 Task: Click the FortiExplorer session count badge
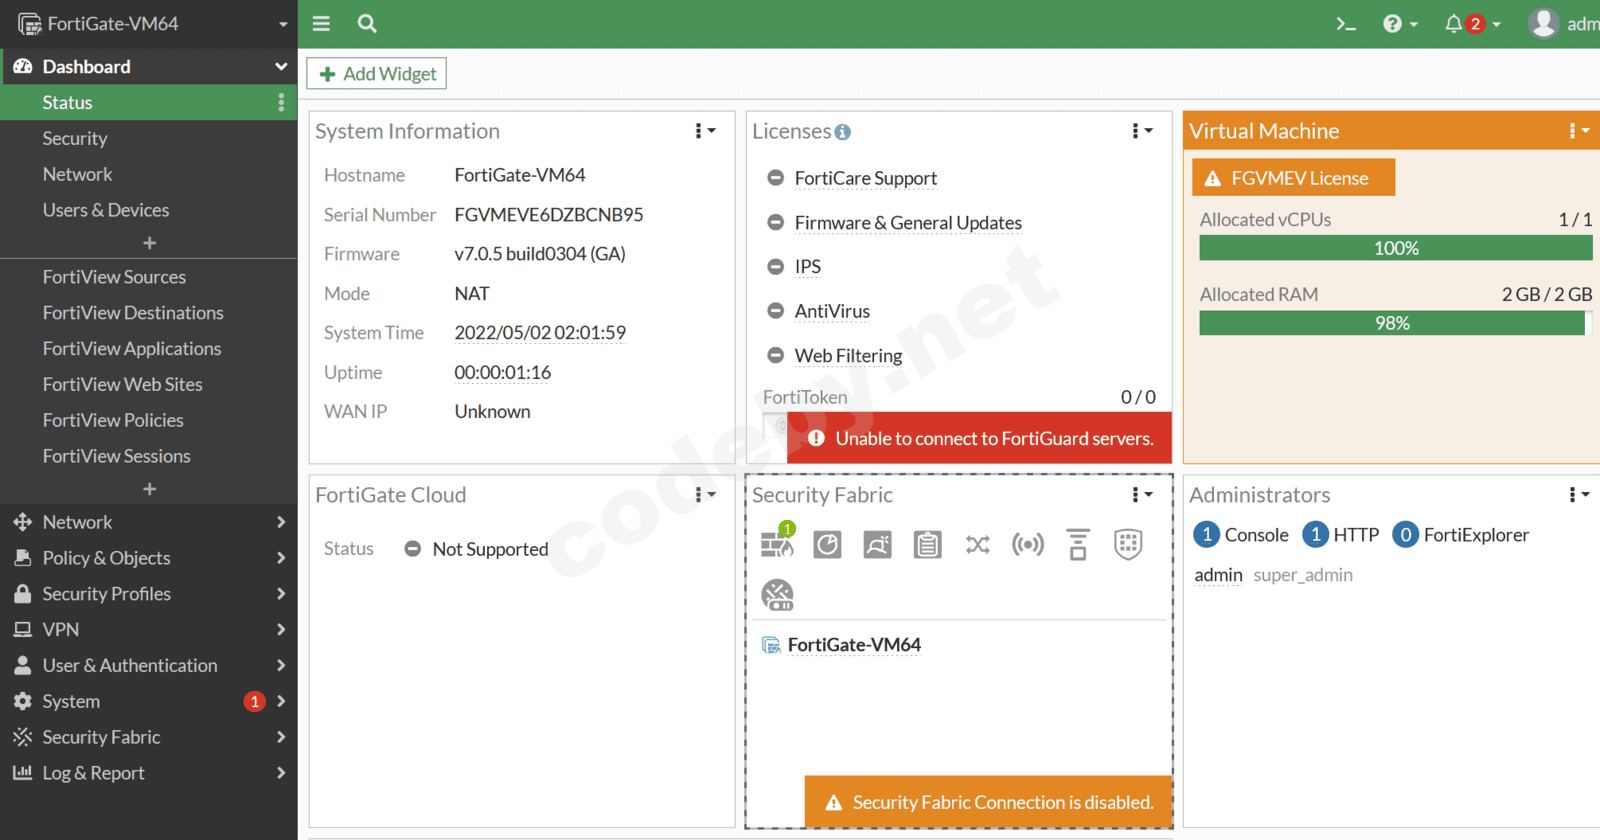pyautogui.click(x=1405, y=535)
